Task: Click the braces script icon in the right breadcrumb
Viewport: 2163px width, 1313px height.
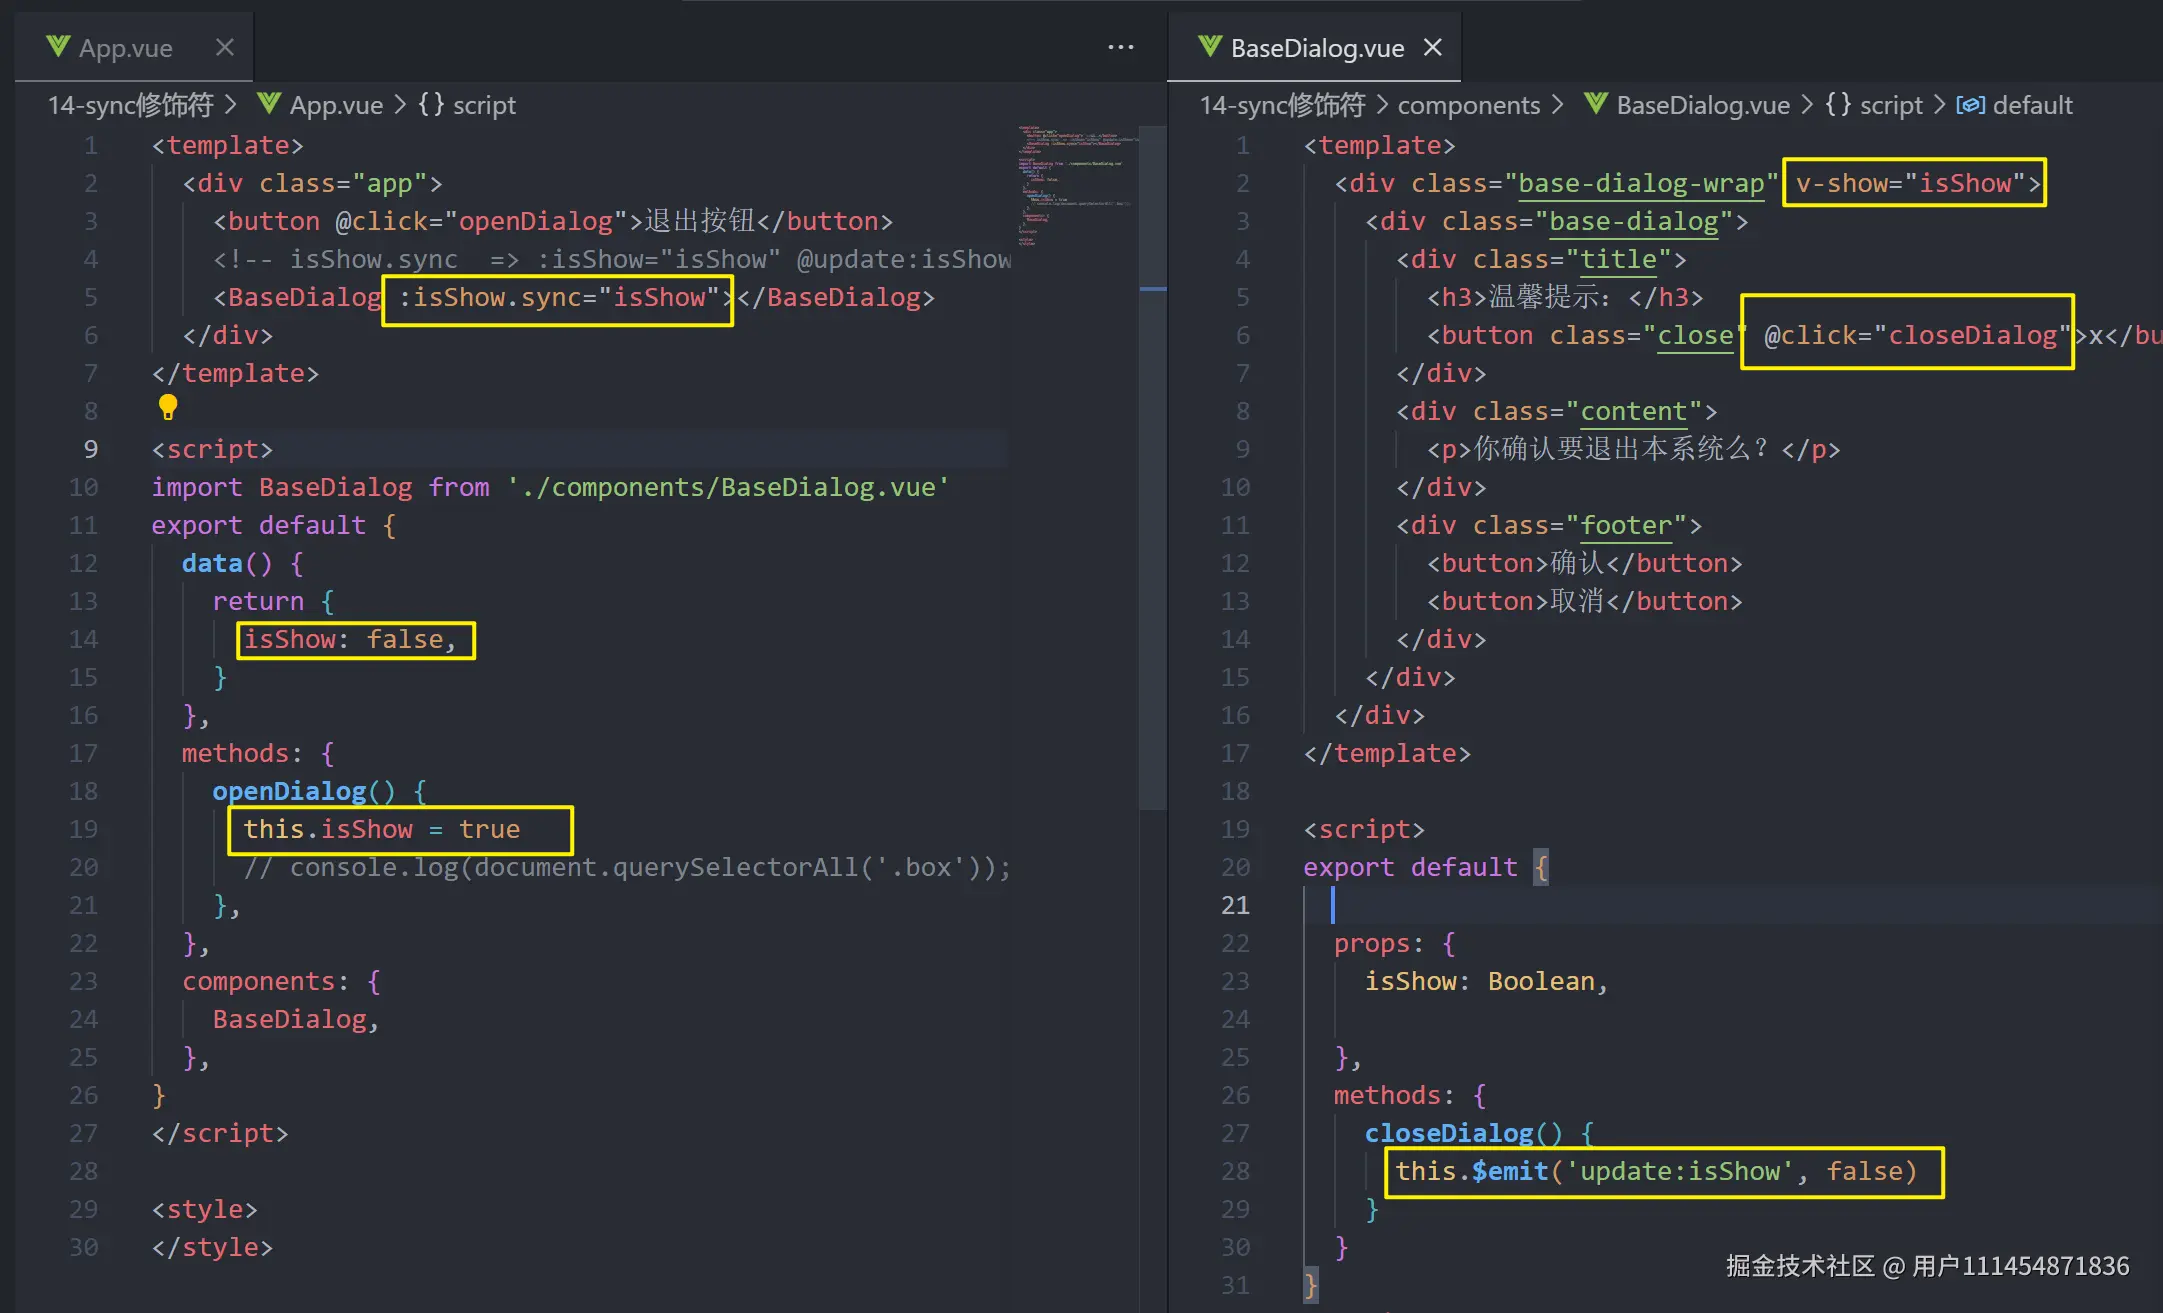Action: click(x=1838, y=104)
